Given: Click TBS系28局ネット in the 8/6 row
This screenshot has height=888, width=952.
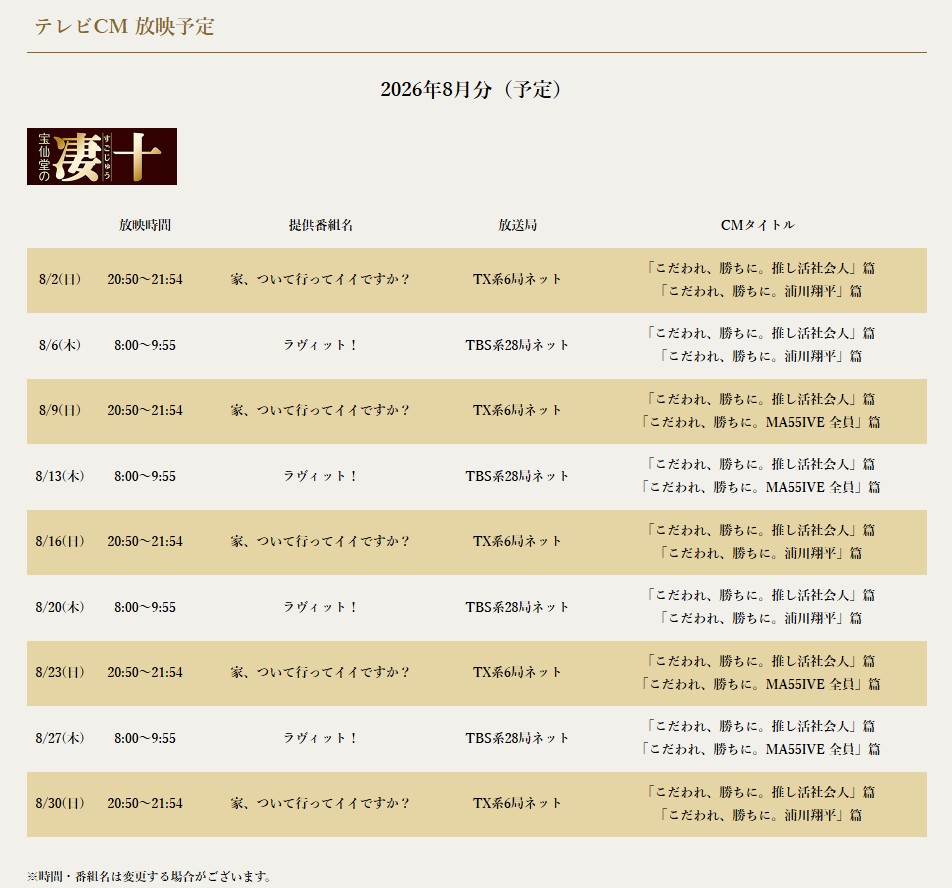Looking at the screenshot, I should 517,345.
